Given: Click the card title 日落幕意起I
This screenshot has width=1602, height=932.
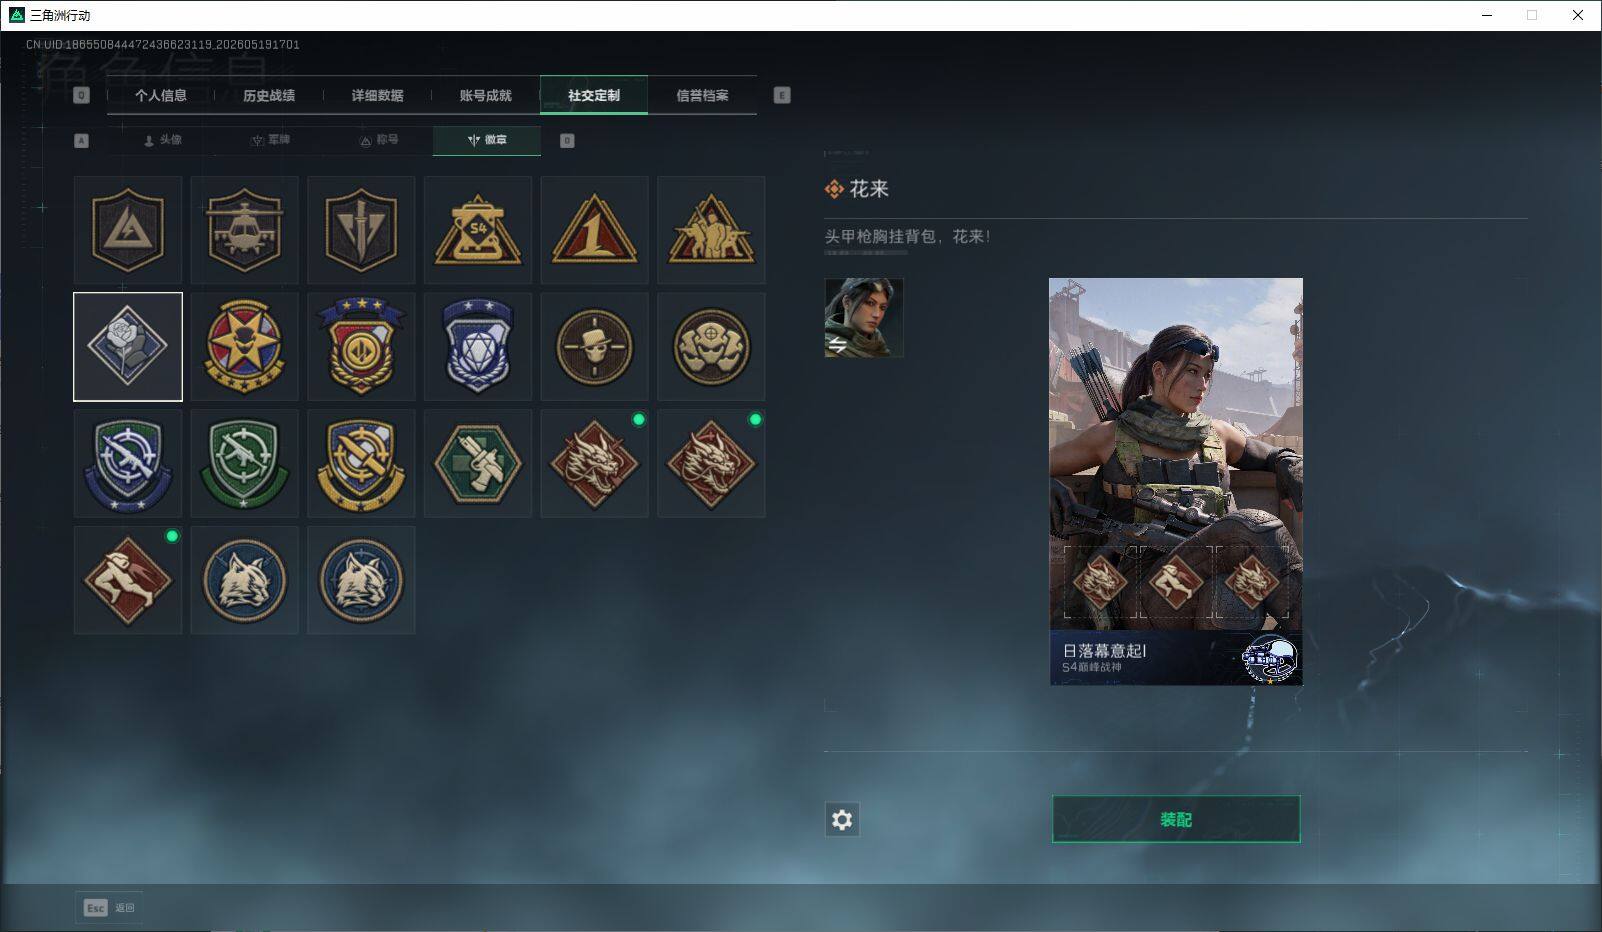Looking at the screenshot, I should (x=1104, y=651).
